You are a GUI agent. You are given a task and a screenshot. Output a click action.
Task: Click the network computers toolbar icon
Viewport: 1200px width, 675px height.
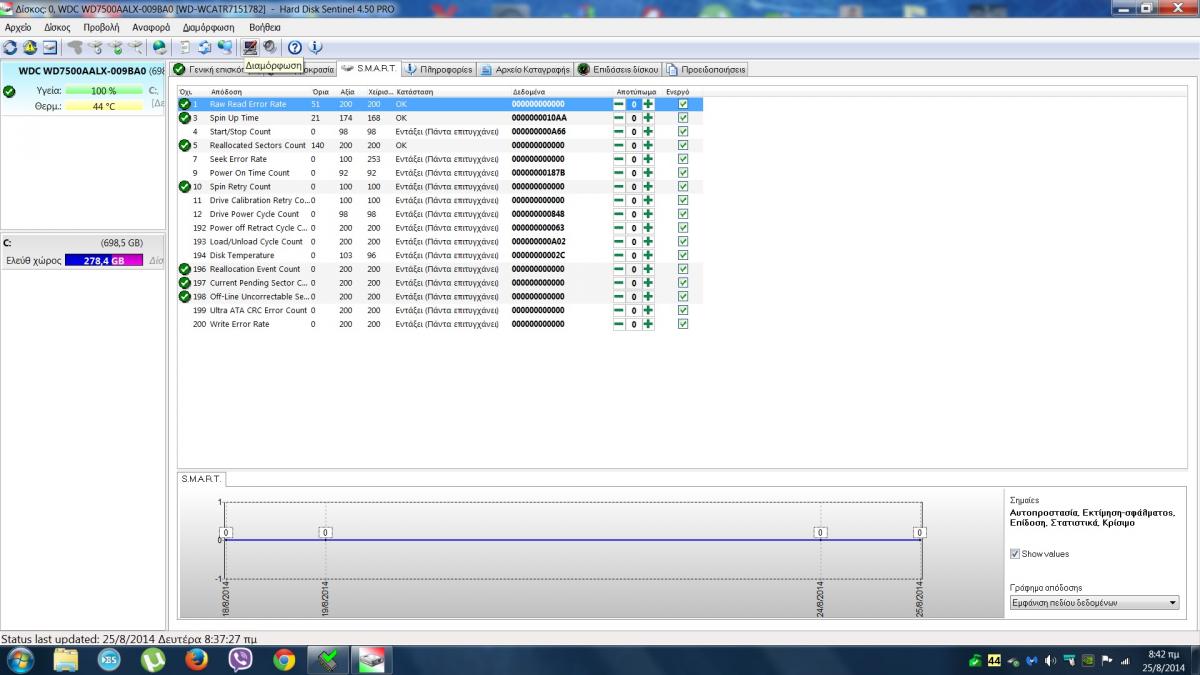pos(224,47)
